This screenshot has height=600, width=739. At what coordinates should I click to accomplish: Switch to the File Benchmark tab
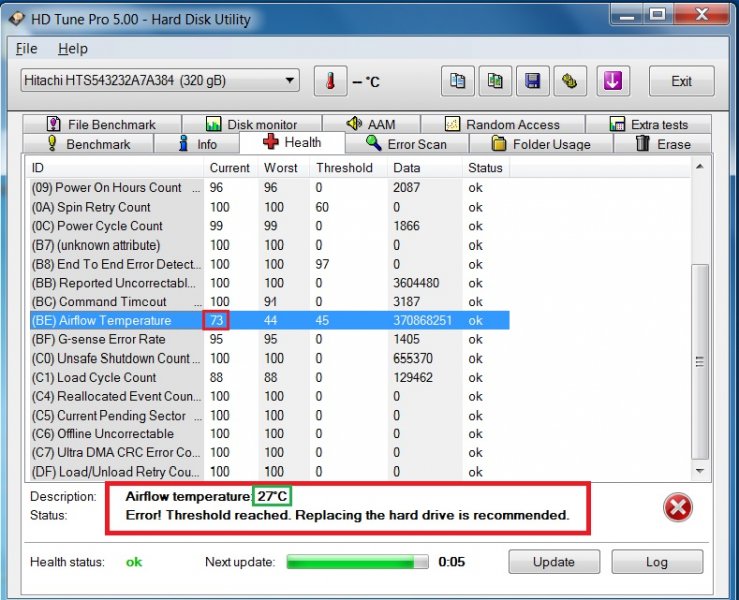(x=101, y=124)
